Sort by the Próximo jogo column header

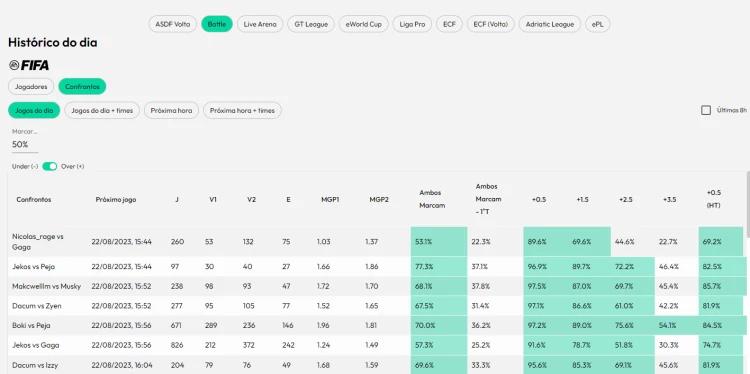click(x=116, y=199)
